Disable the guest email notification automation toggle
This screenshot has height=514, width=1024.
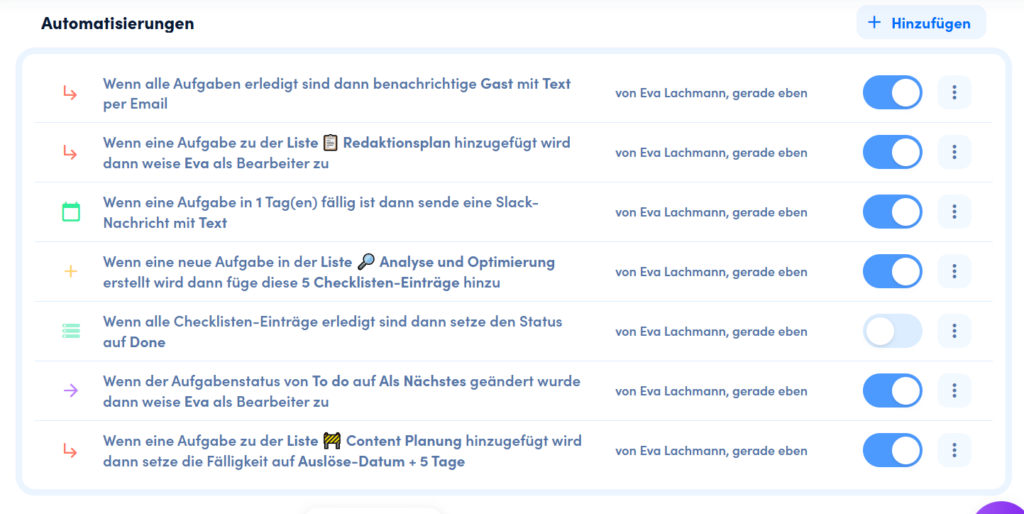point(892,93)
